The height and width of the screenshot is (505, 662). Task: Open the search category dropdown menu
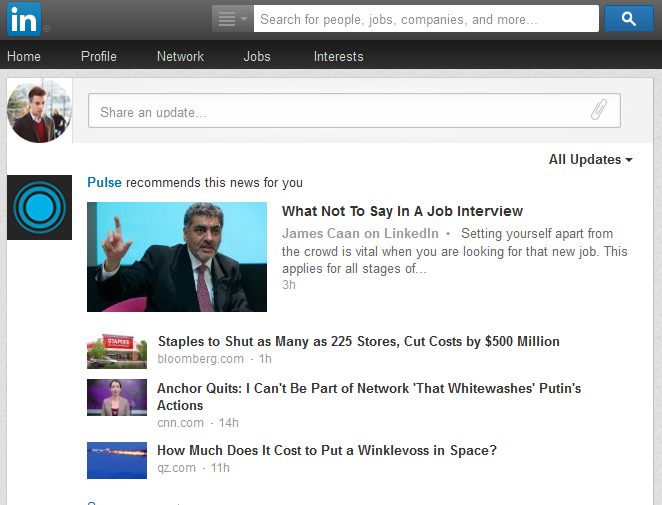click(x=233, y=19)
